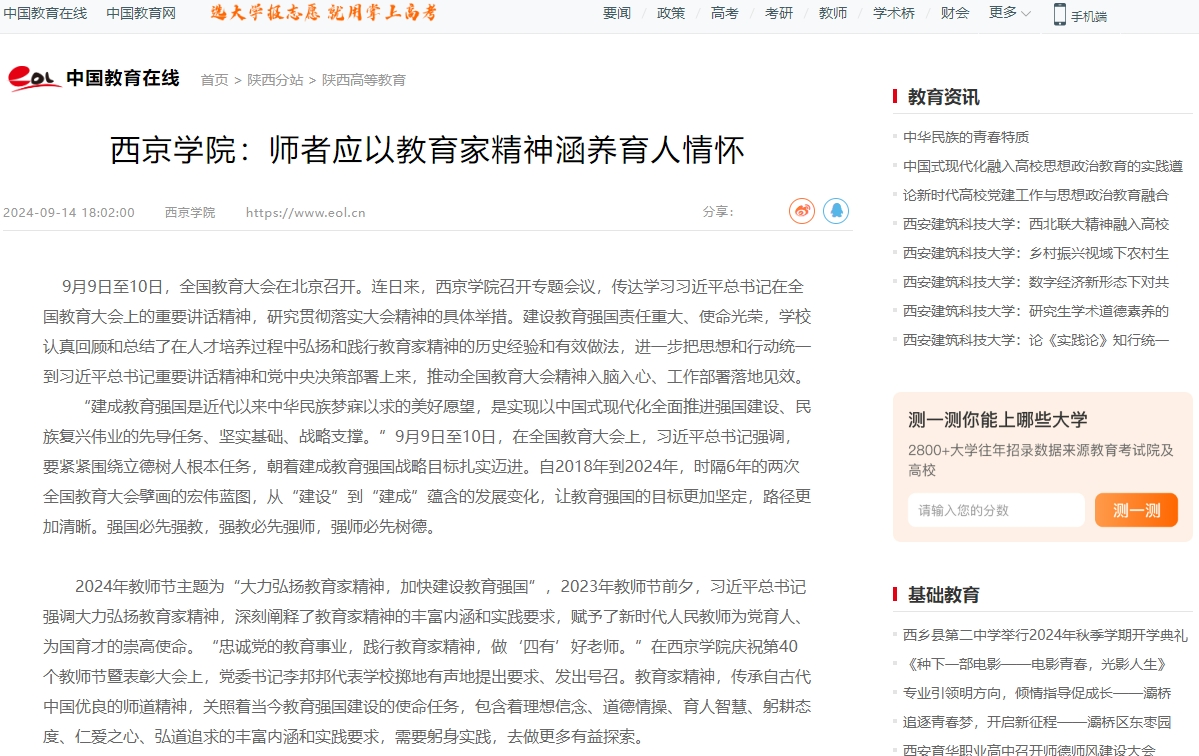Select the 考研 navigation item
Viewport: 1199px width, 756px height.
click(779, 13)
